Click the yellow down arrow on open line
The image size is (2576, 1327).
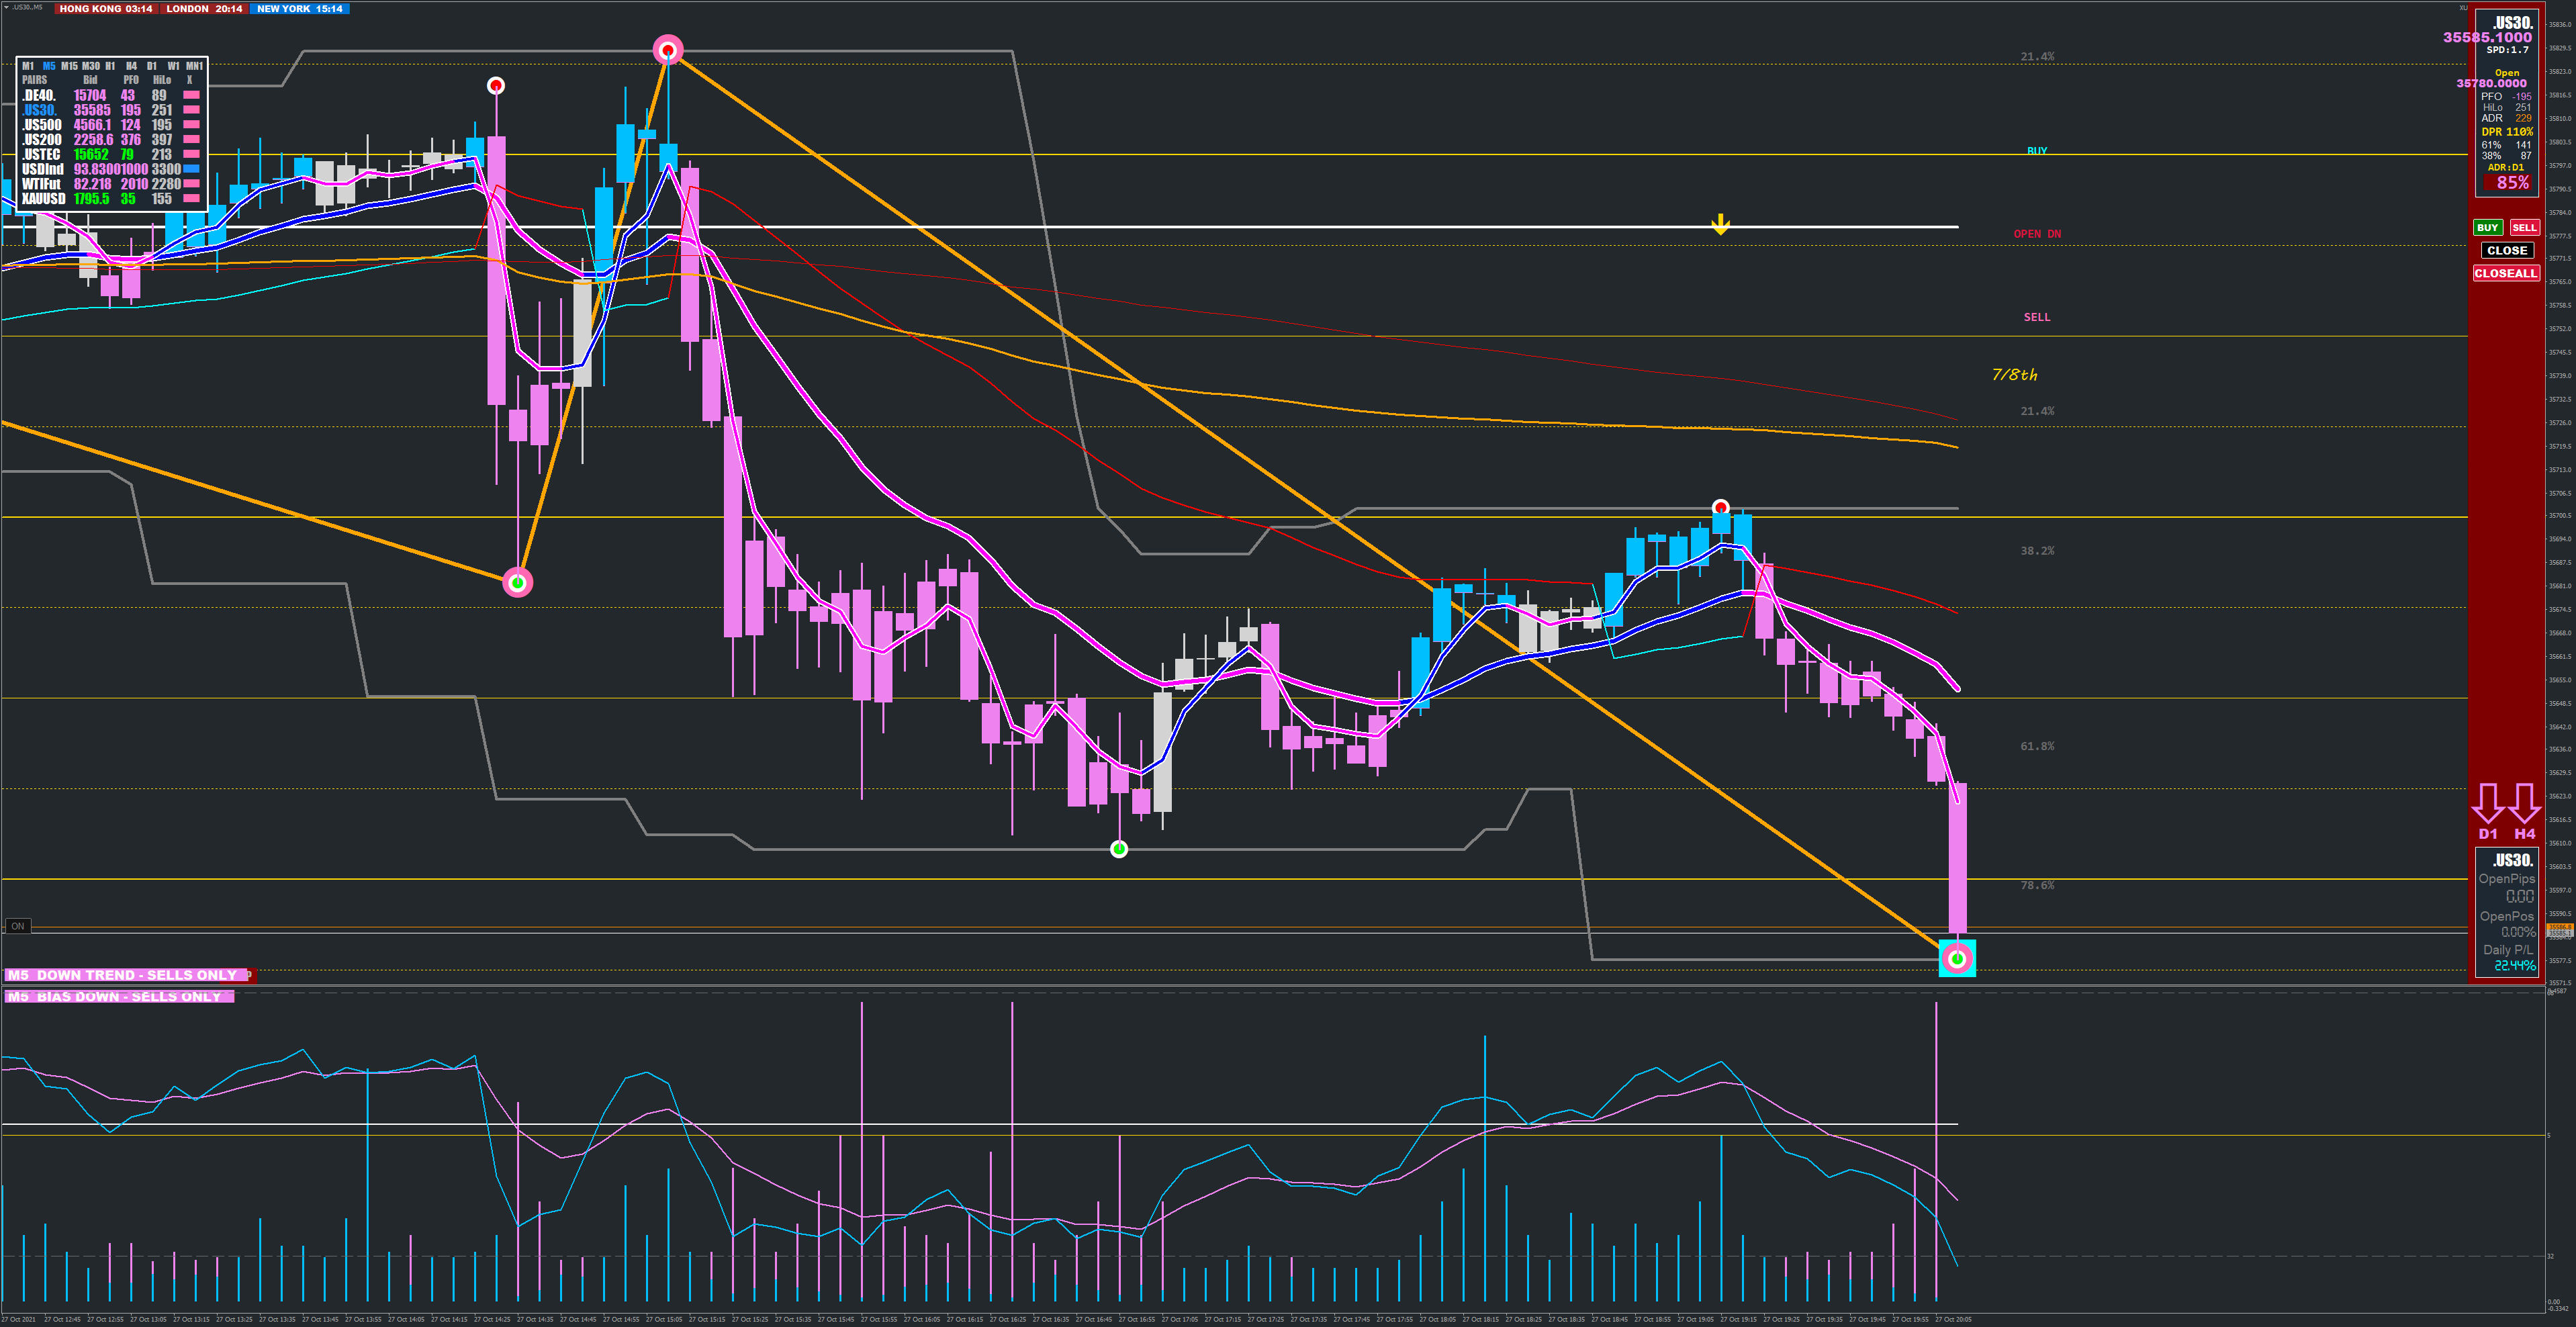(1720, 224)
